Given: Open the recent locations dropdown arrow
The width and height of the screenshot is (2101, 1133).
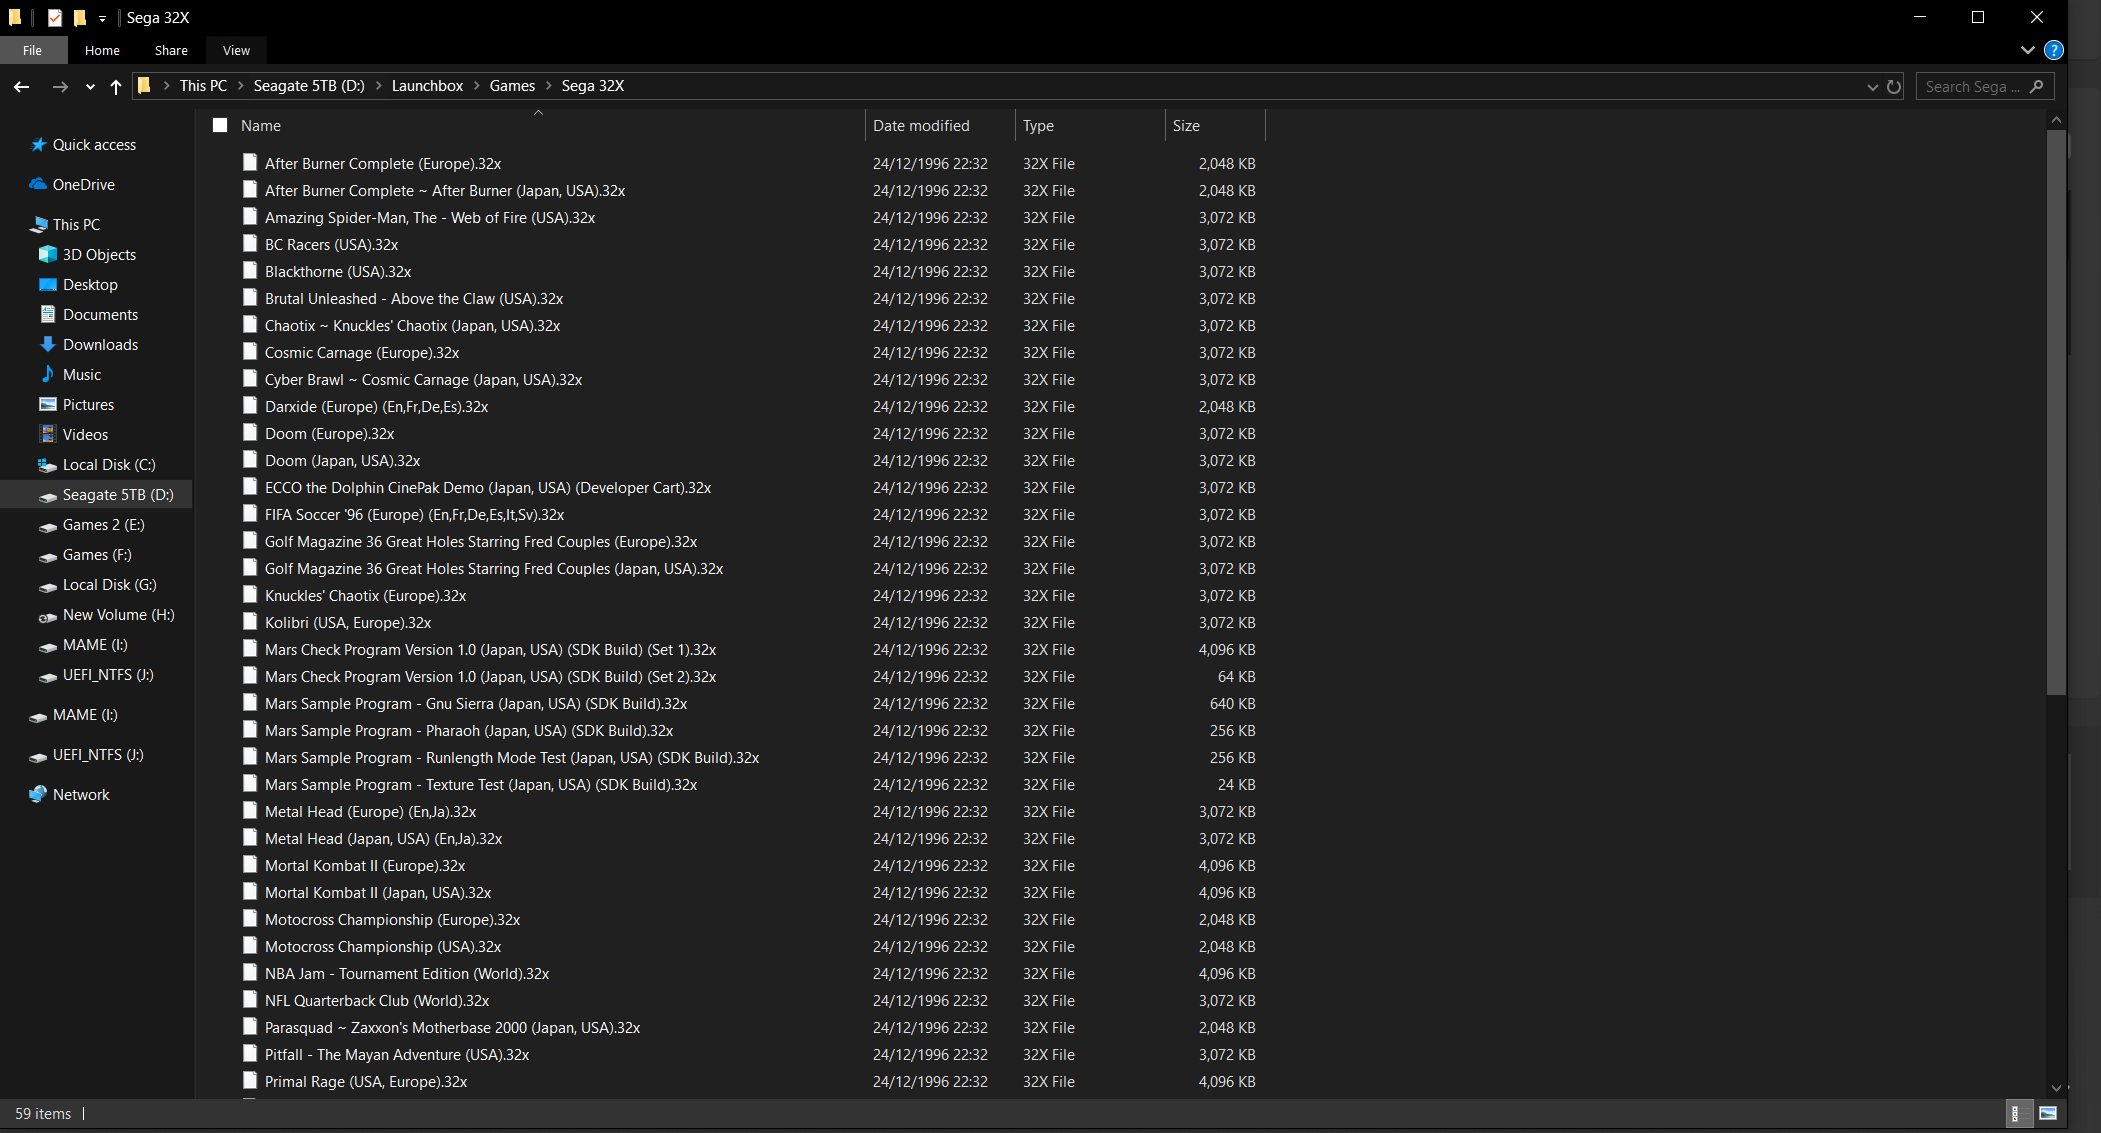Looking at the screenshot, I should pyautogui.click(x=90, y=87).
